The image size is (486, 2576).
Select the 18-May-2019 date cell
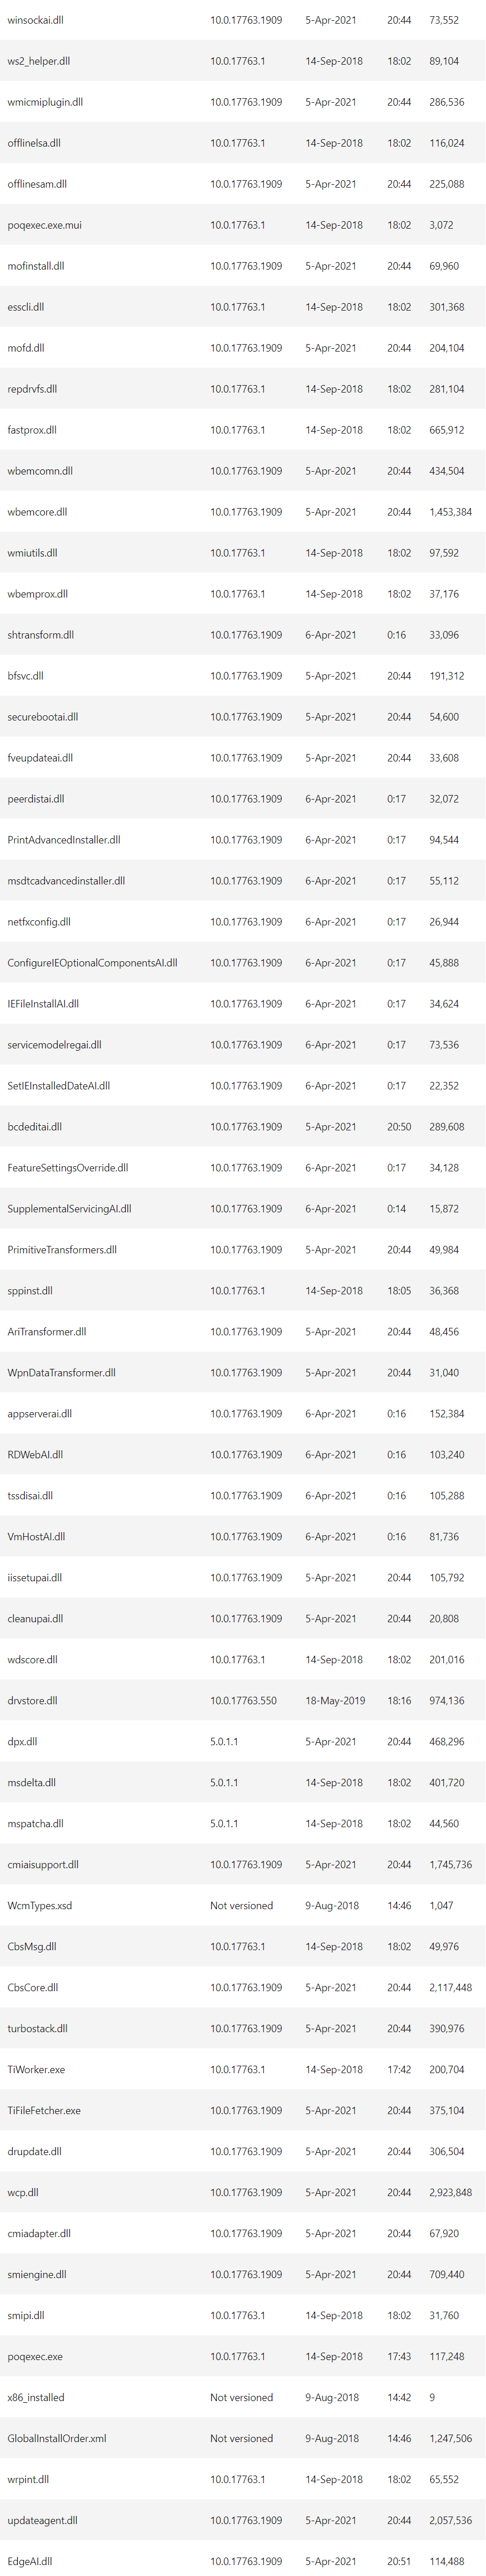point(335,1700)
